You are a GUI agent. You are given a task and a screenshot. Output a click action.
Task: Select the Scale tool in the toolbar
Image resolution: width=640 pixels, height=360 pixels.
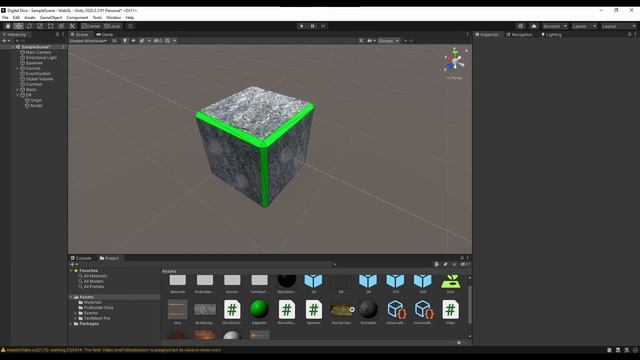point(40,26)
